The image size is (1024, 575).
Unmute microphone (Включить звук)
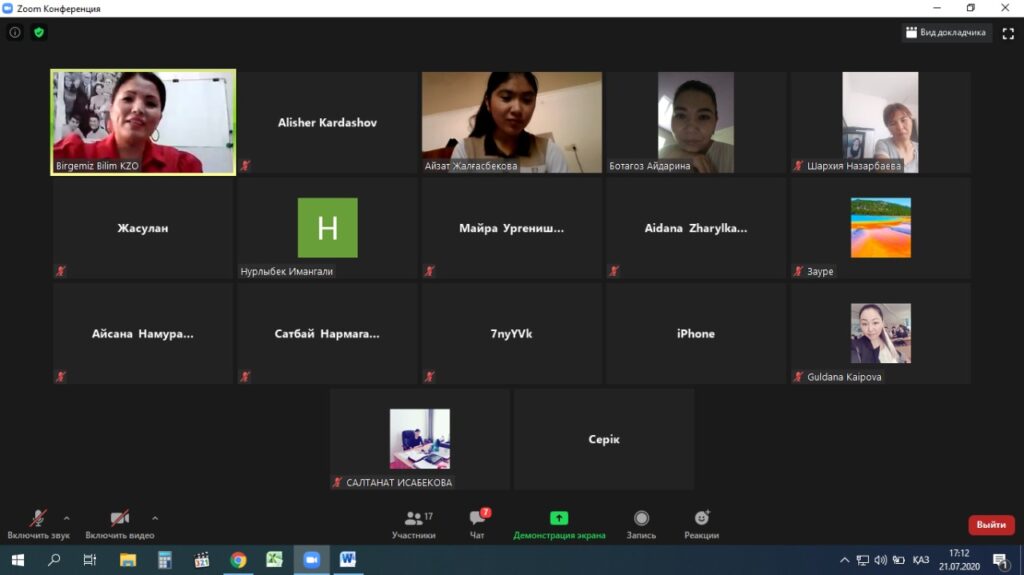(x=38, y=524)
